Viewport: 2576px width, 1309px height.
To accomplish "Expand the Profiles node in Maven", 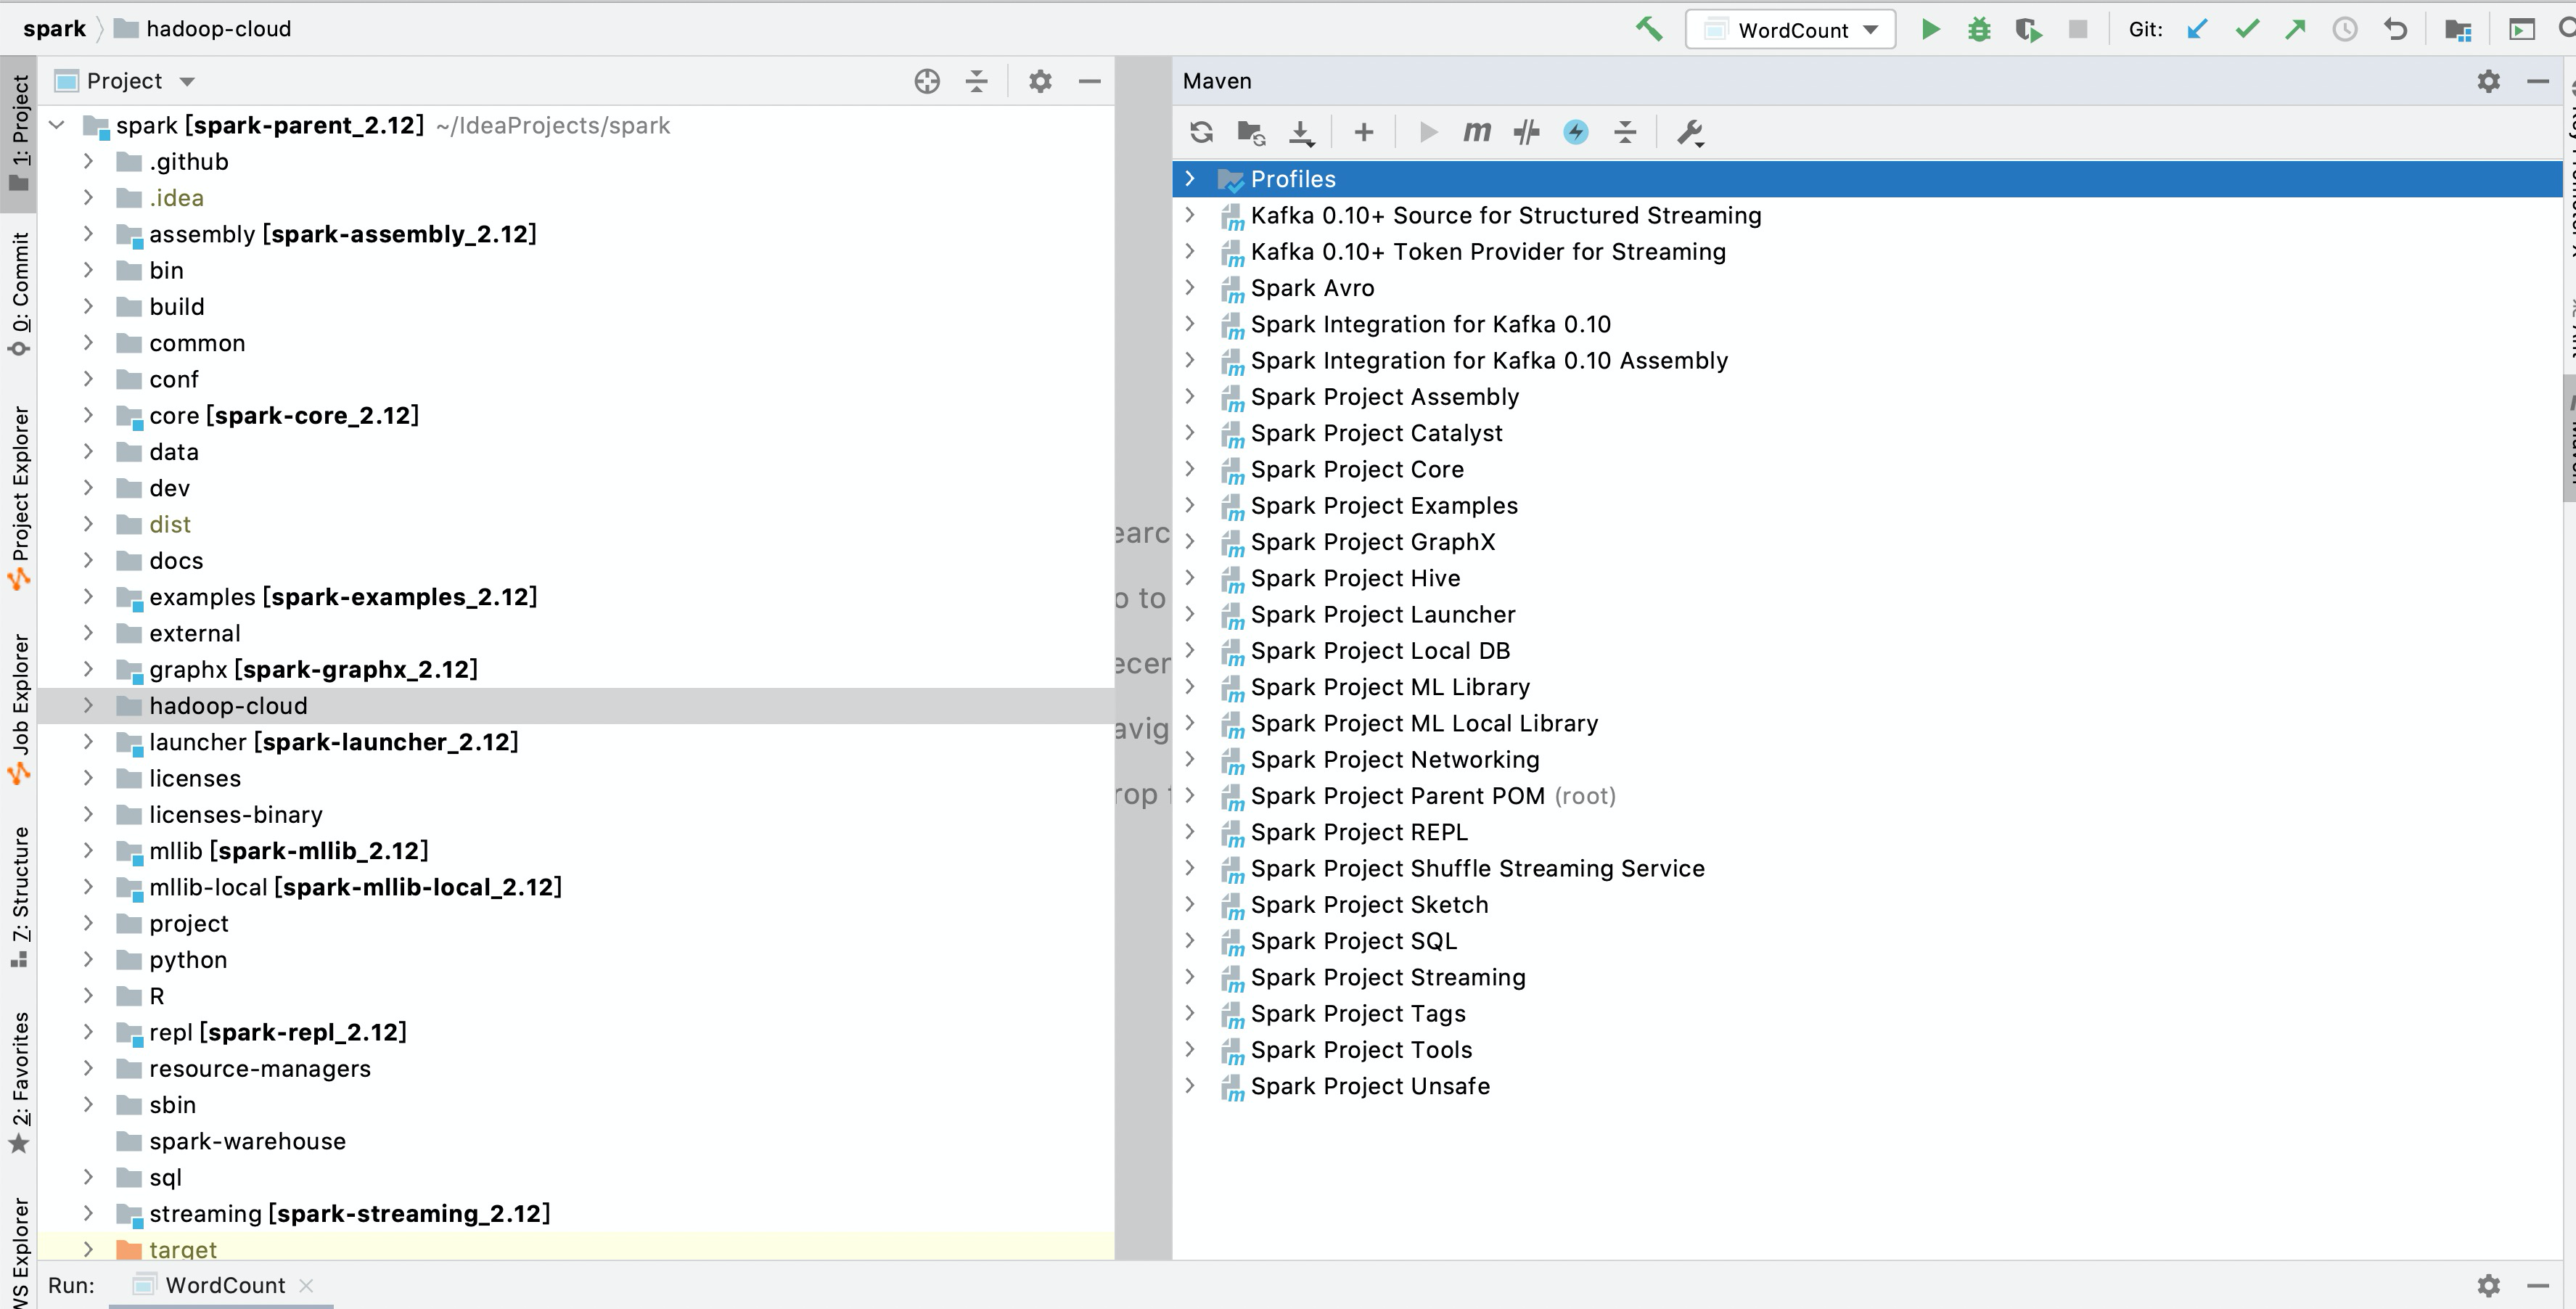I will (1190, 179).
